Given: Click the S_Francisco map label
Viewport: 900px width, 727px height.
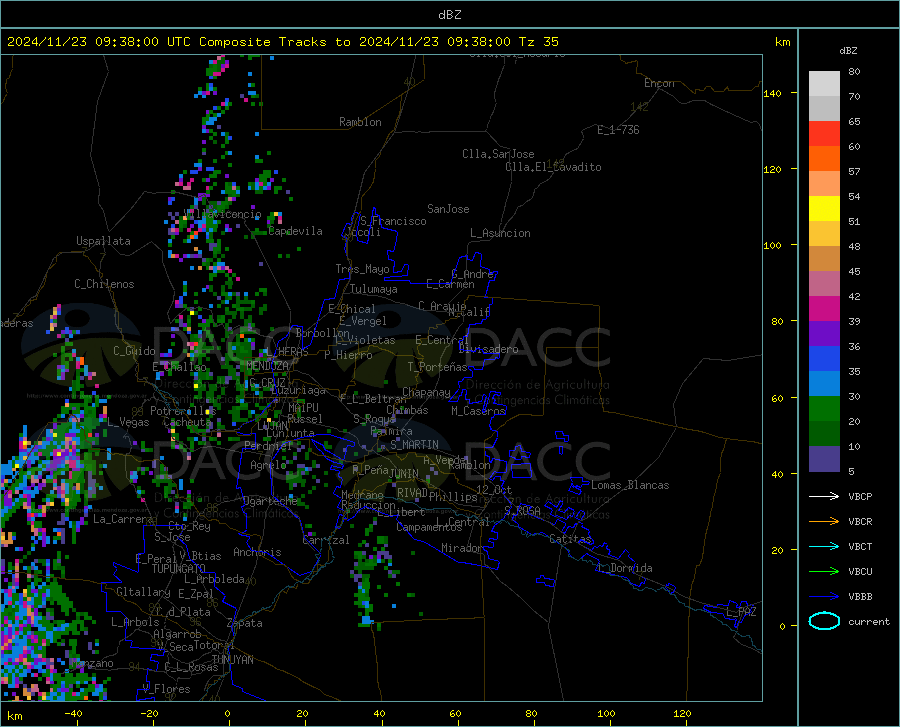Looking at the screenshot, I should [x=393, y=221].
